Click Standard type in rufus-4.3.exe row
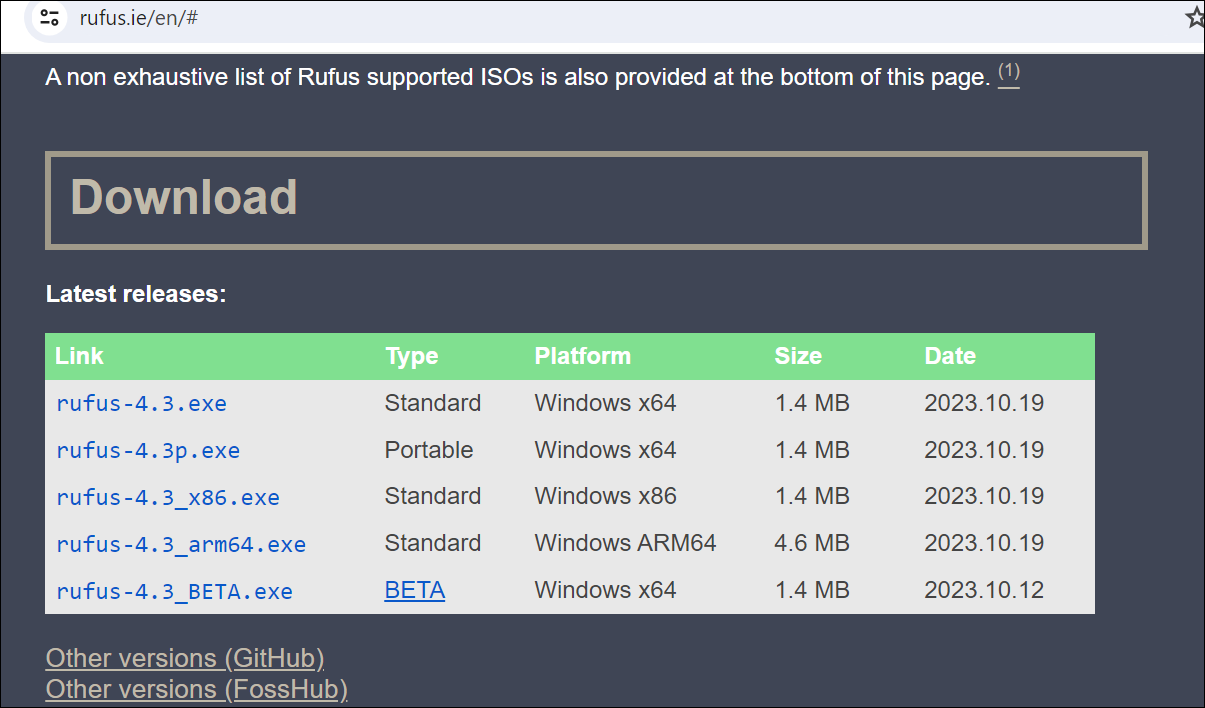The image size is (1205, 708). tap(433, 403)
